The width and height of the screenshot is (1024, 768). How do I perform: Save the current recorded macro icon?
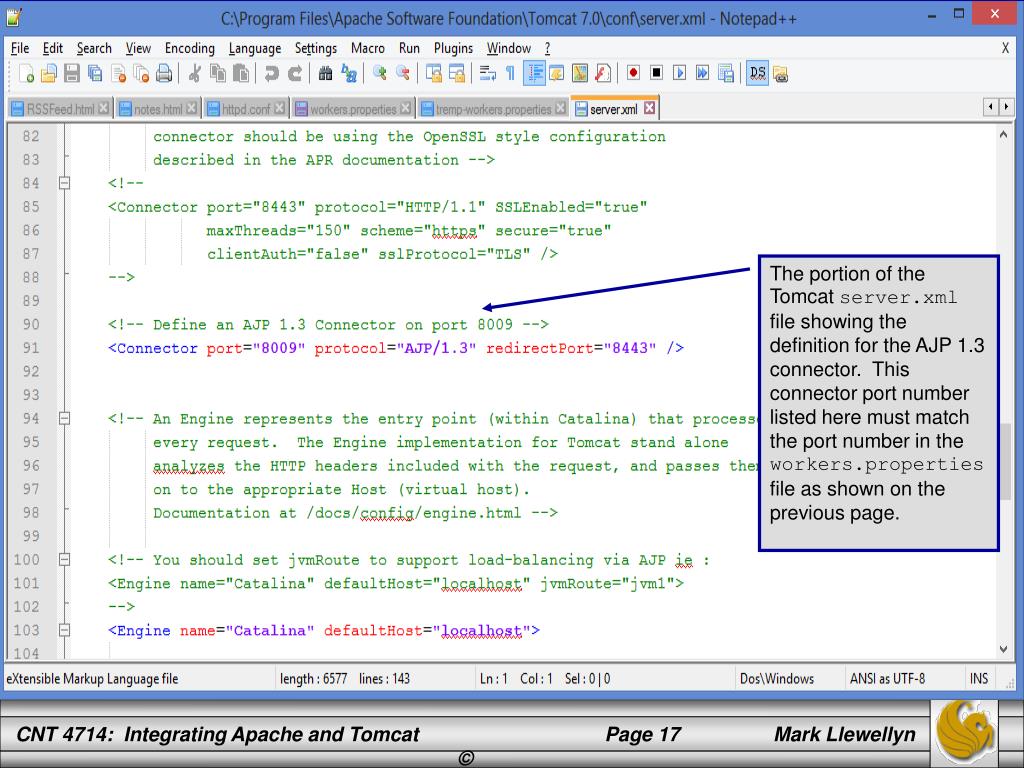(726, 73)
